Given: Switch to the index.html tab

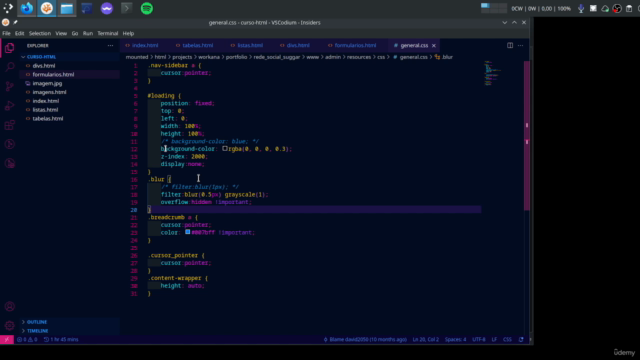Looking at the screenshot, I should click(145, 45).
